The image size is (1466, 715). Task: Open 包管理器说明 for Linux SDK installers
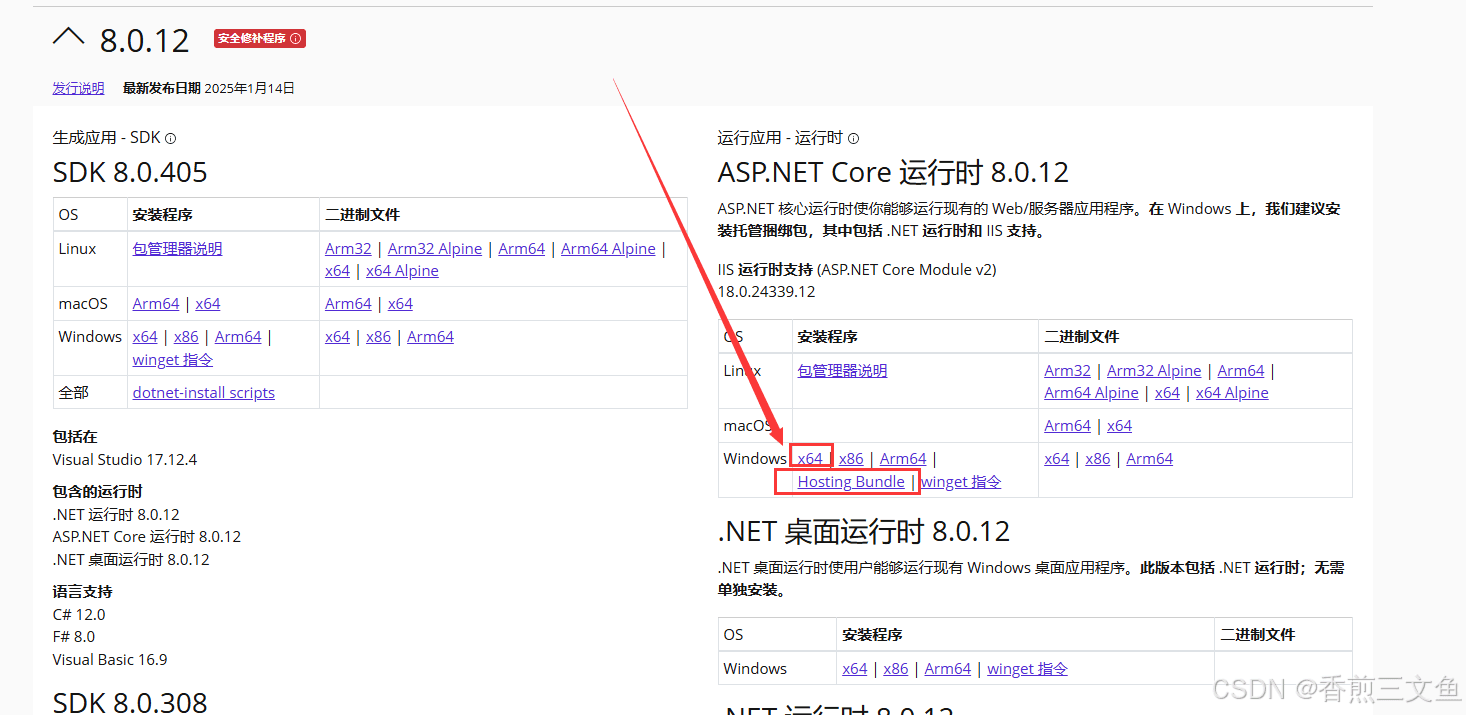tap(177, 248)
